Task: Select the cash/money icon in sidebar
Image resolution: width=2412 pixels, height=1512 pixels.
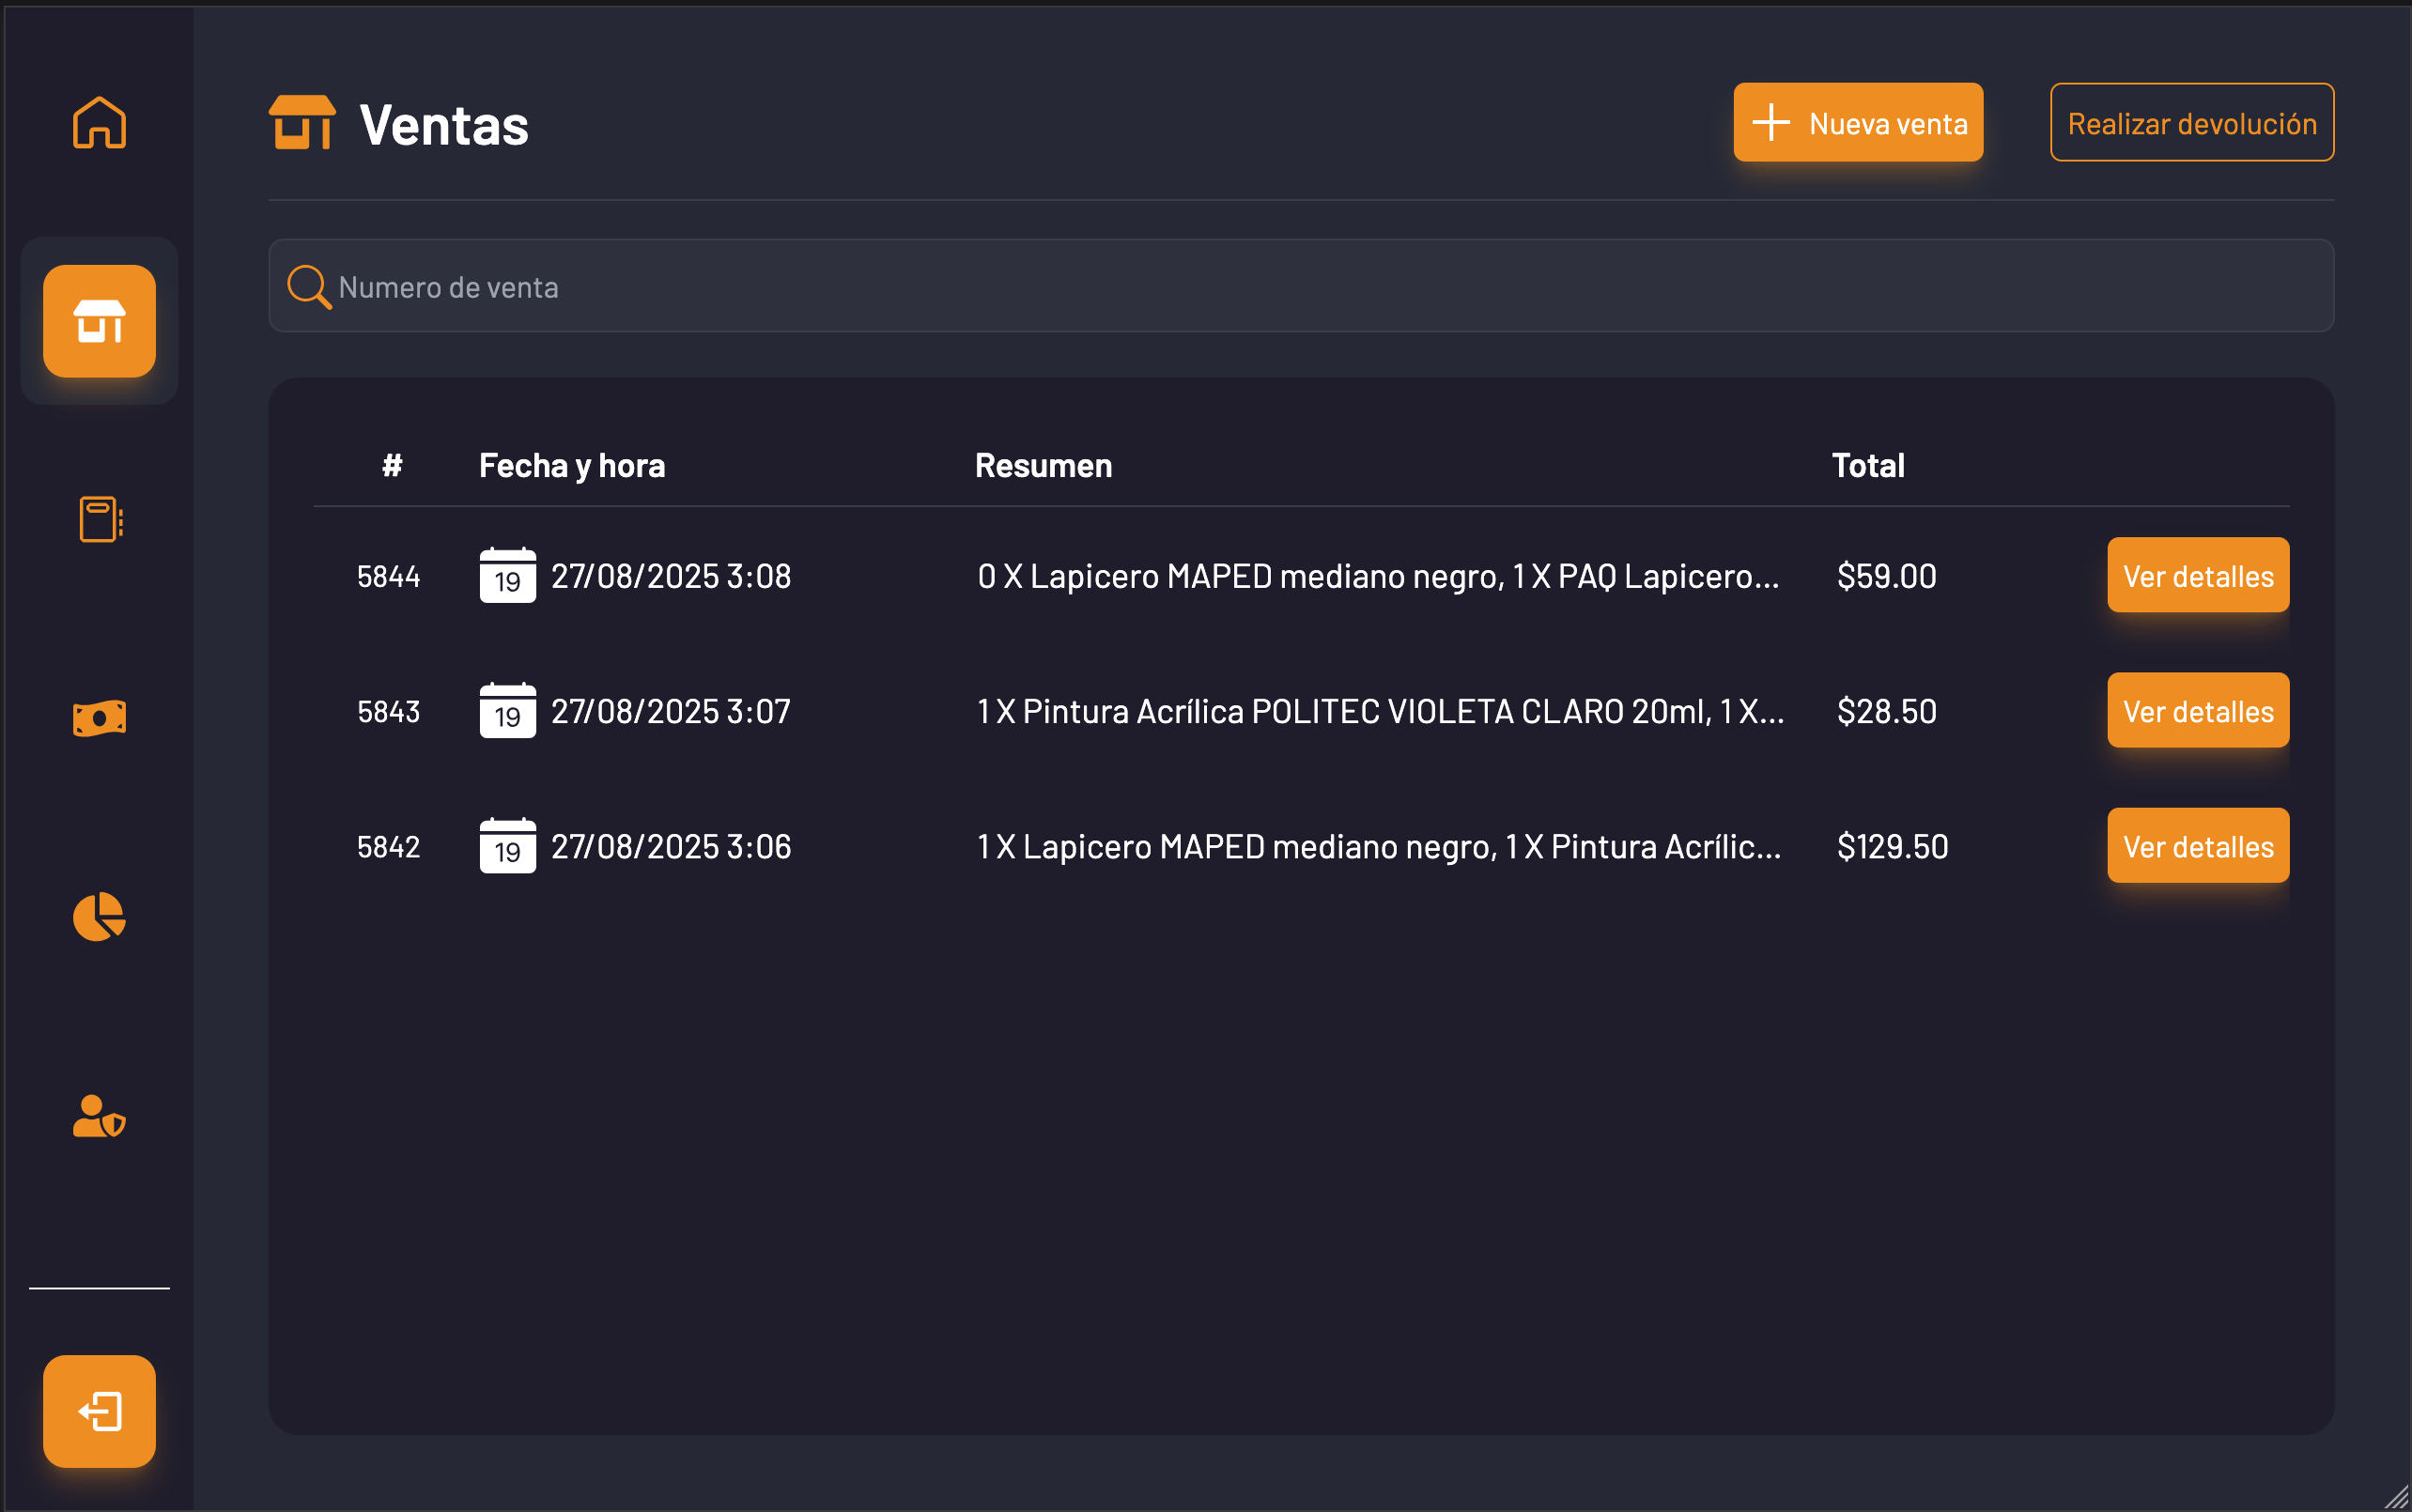Action: click(98, 716)
